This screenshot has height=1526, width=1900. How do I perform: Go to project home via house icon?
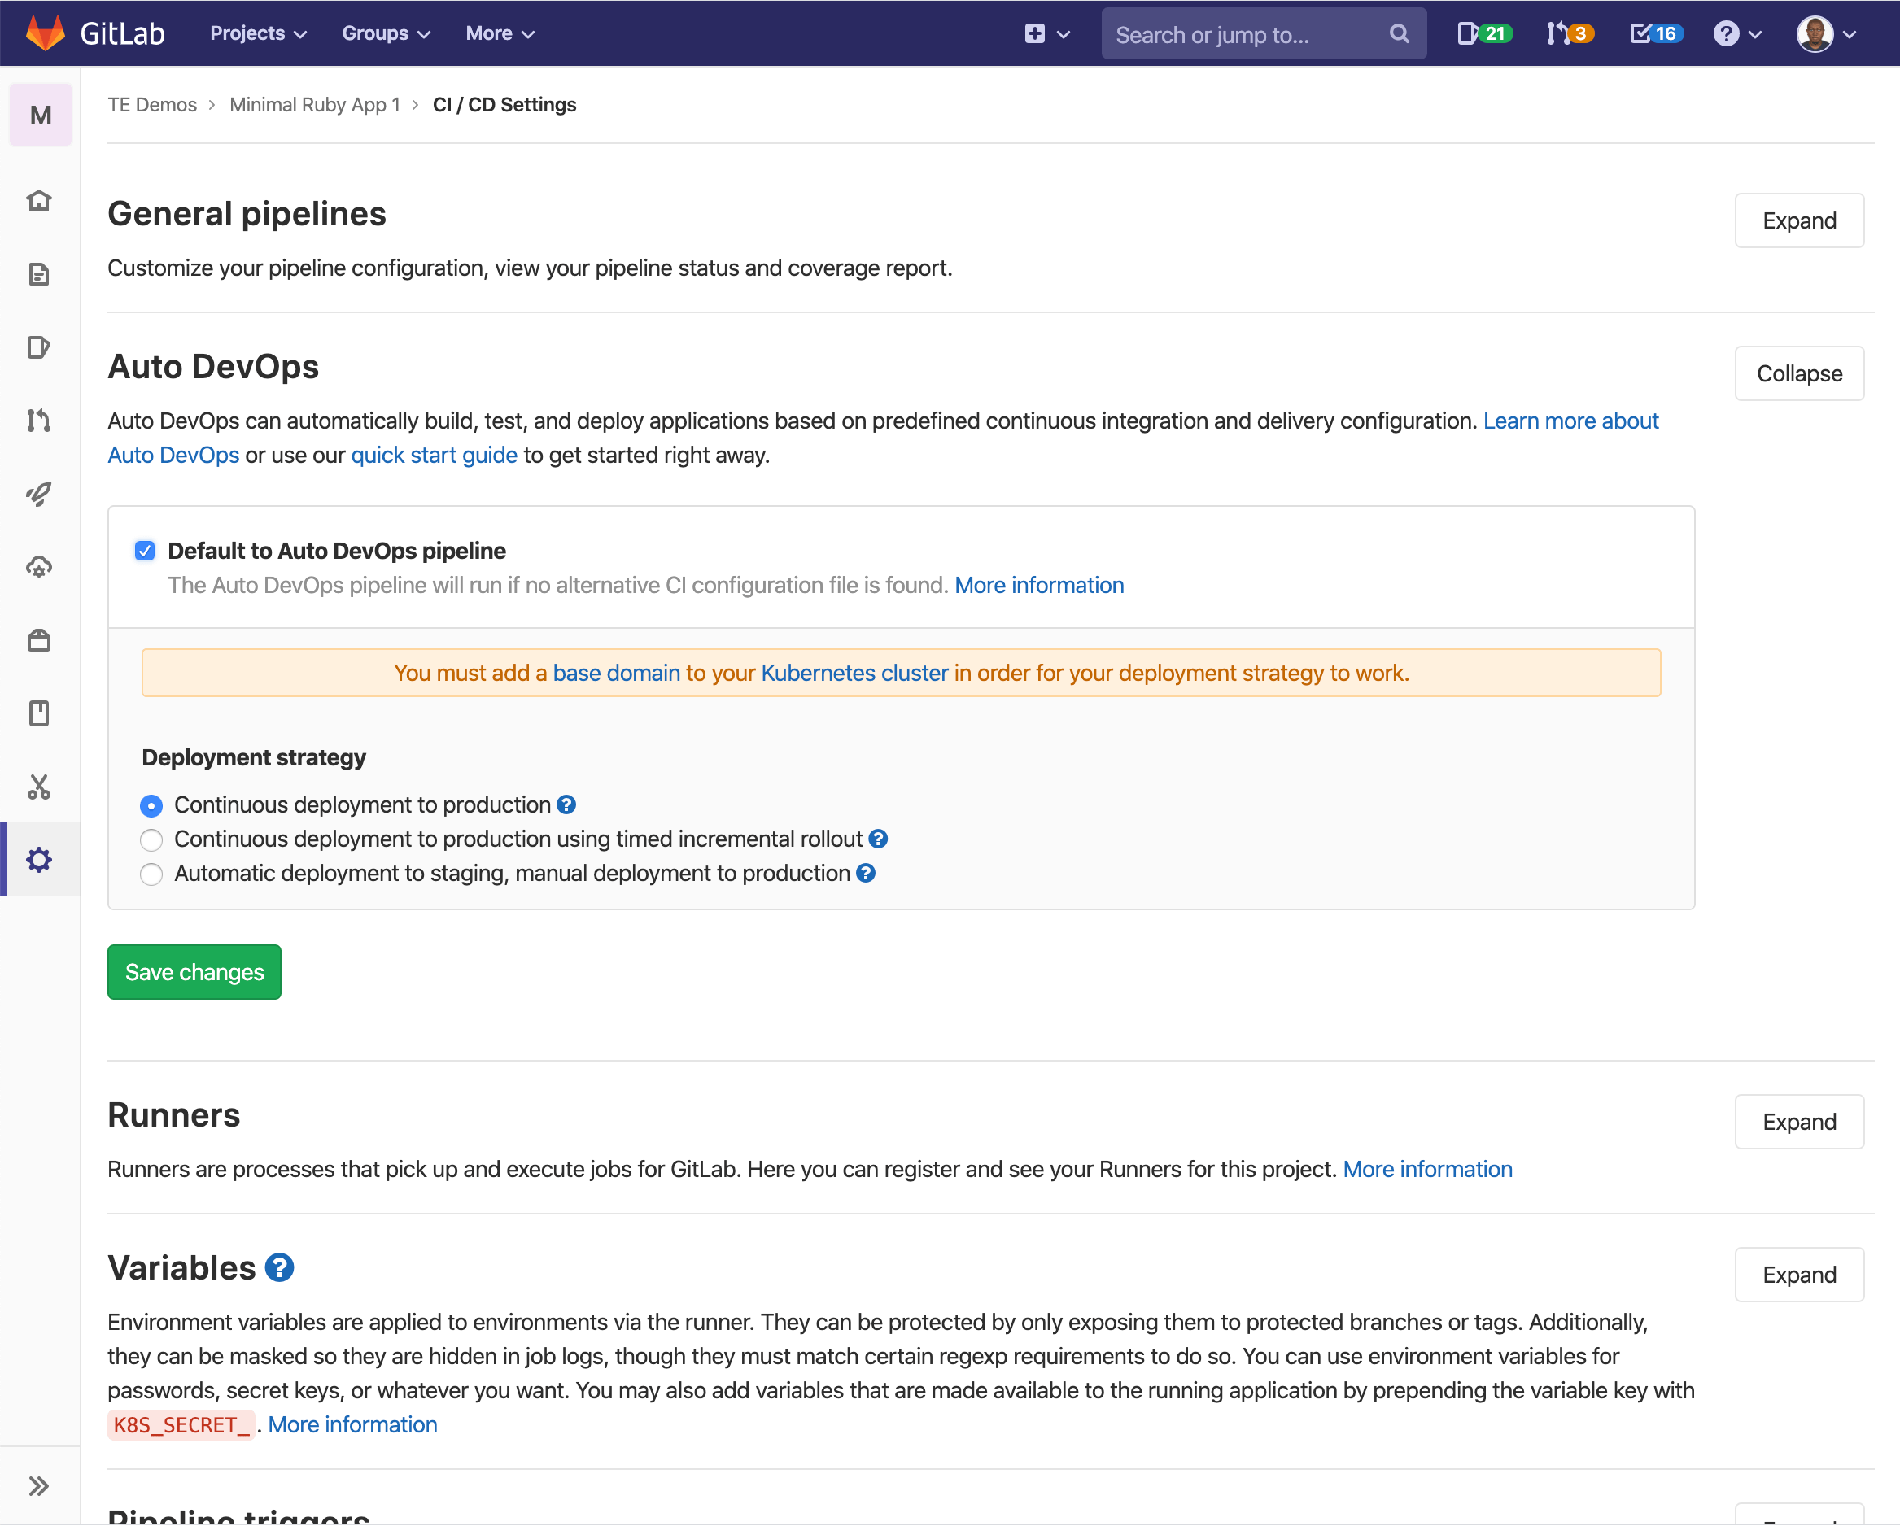[39, 201]
